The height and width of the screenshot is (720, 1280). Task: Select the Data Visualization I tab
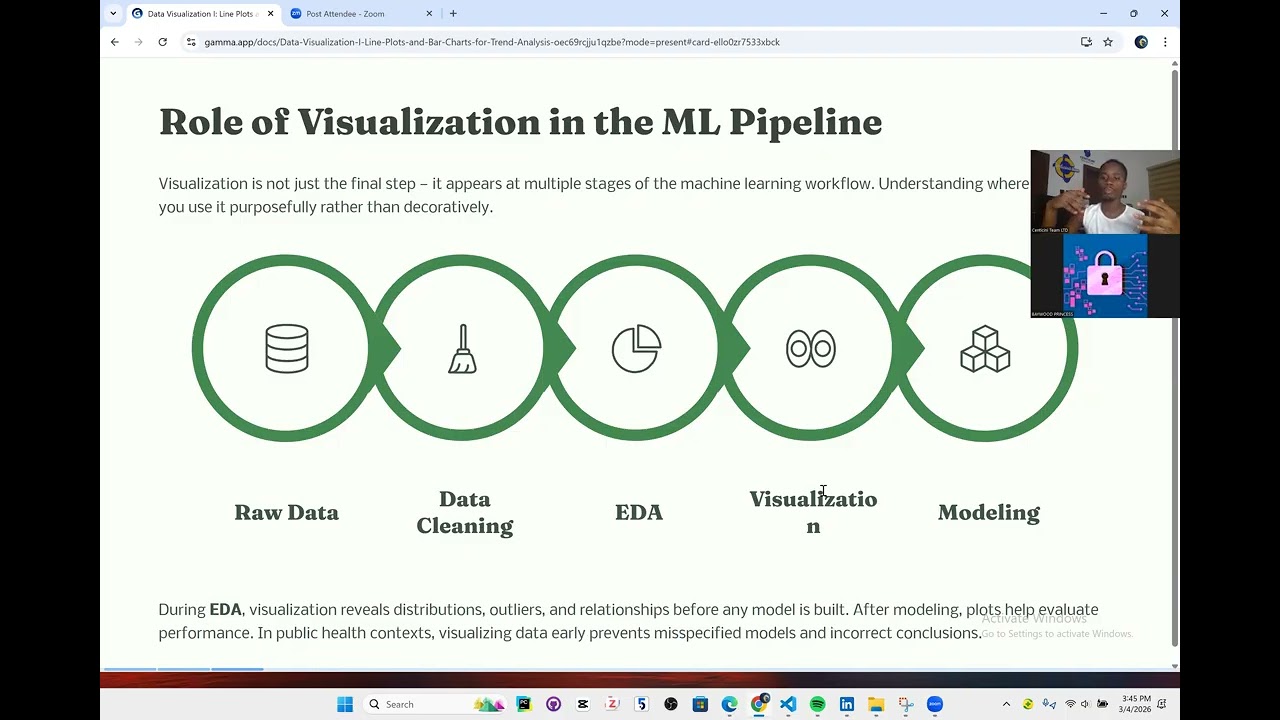[203, 14]
